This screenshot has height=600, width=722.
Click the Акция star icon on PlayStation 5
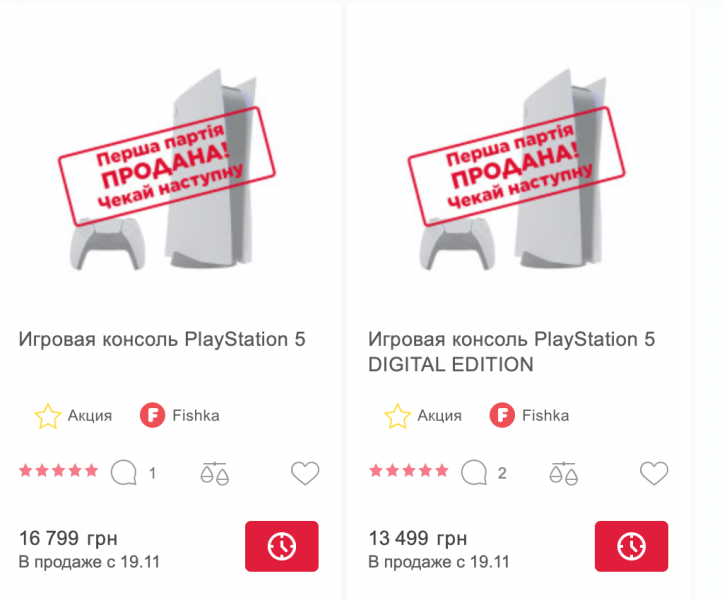click(48, 415)
